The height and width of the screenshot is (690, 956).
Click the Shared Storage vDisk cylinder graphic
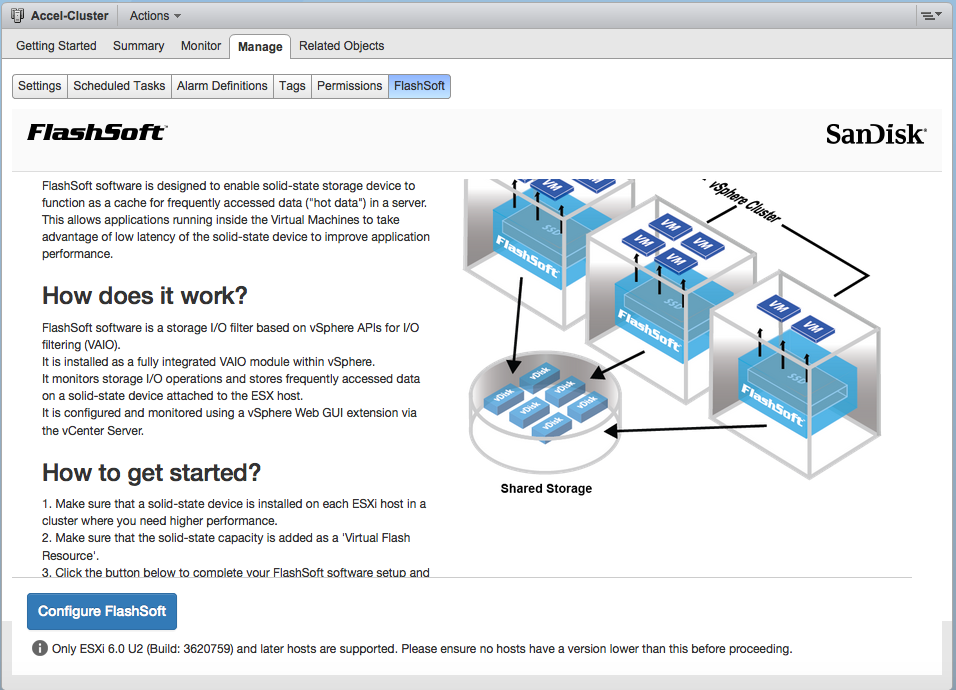545,410
